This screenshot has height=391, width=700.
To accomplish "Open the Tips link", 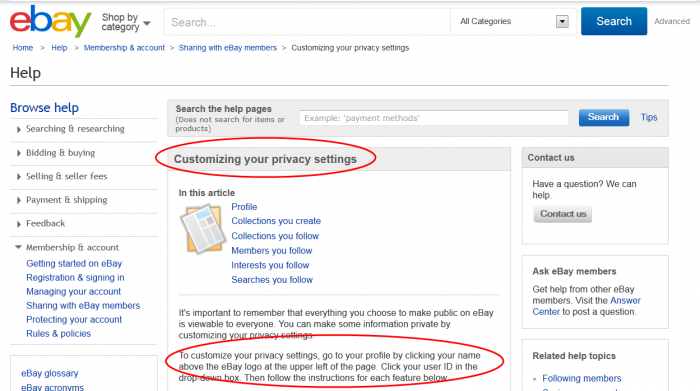I will [649, 117].
